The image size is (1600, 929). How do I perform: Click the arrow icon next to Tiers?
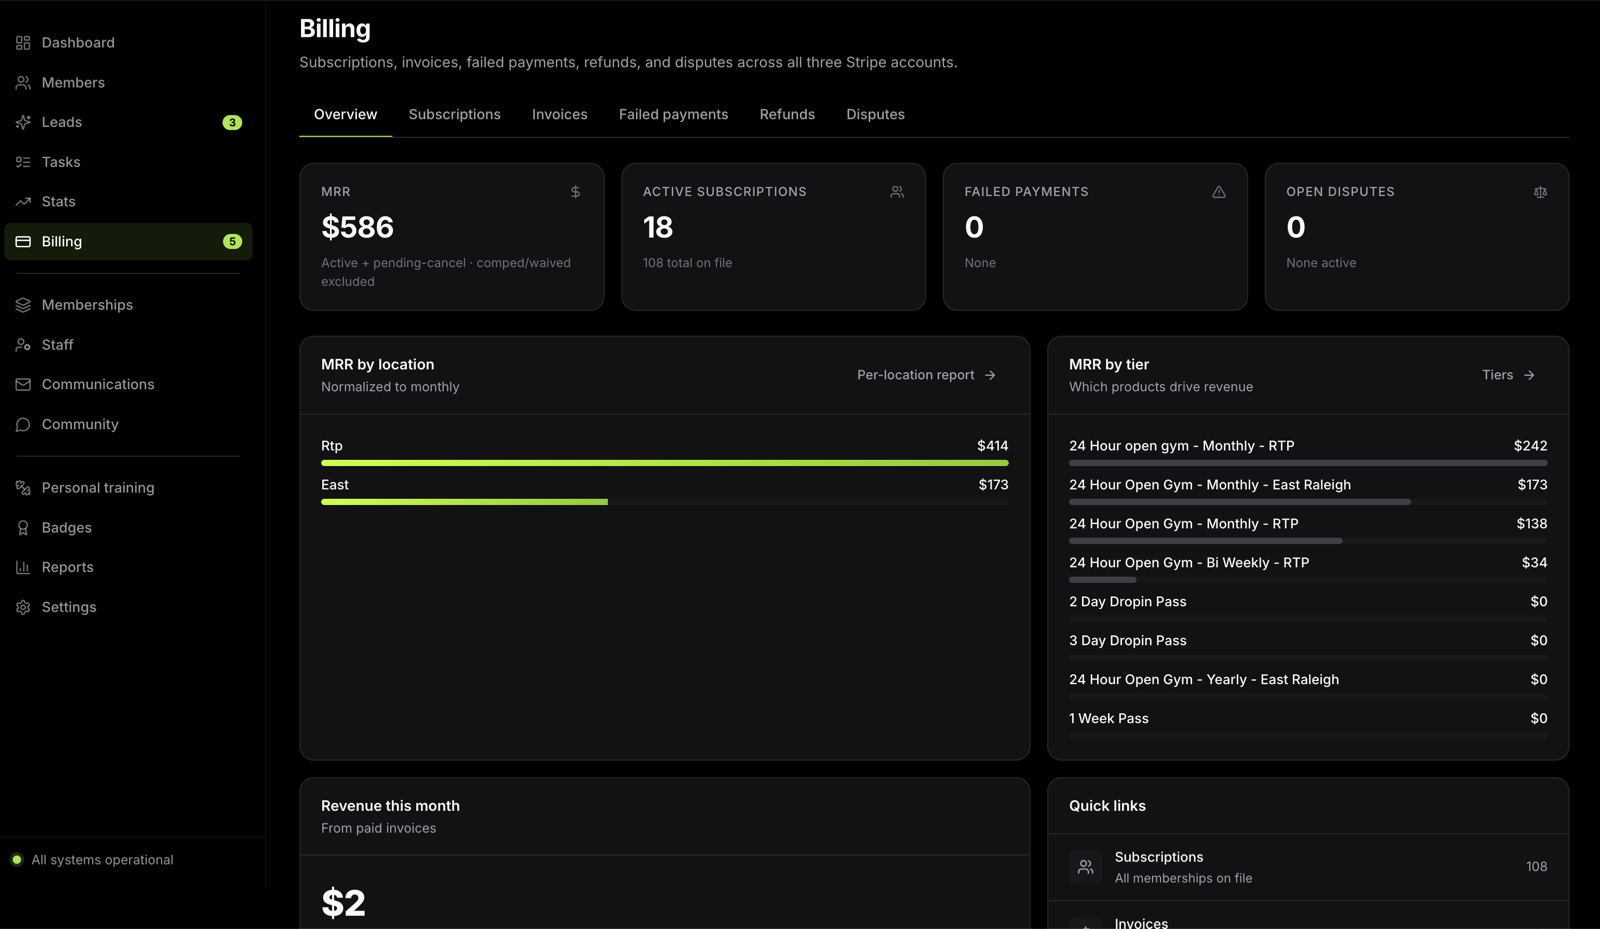pos(1529,375)
